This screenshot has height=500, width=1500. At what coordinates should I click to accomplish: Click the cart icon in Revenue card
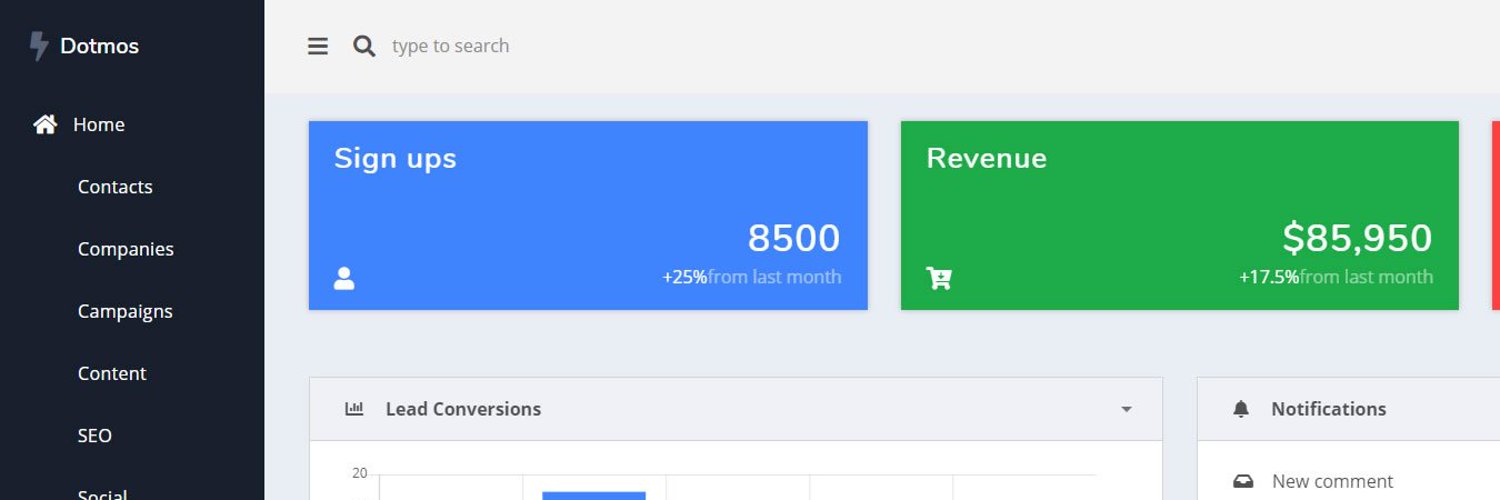tap(939, 278)
